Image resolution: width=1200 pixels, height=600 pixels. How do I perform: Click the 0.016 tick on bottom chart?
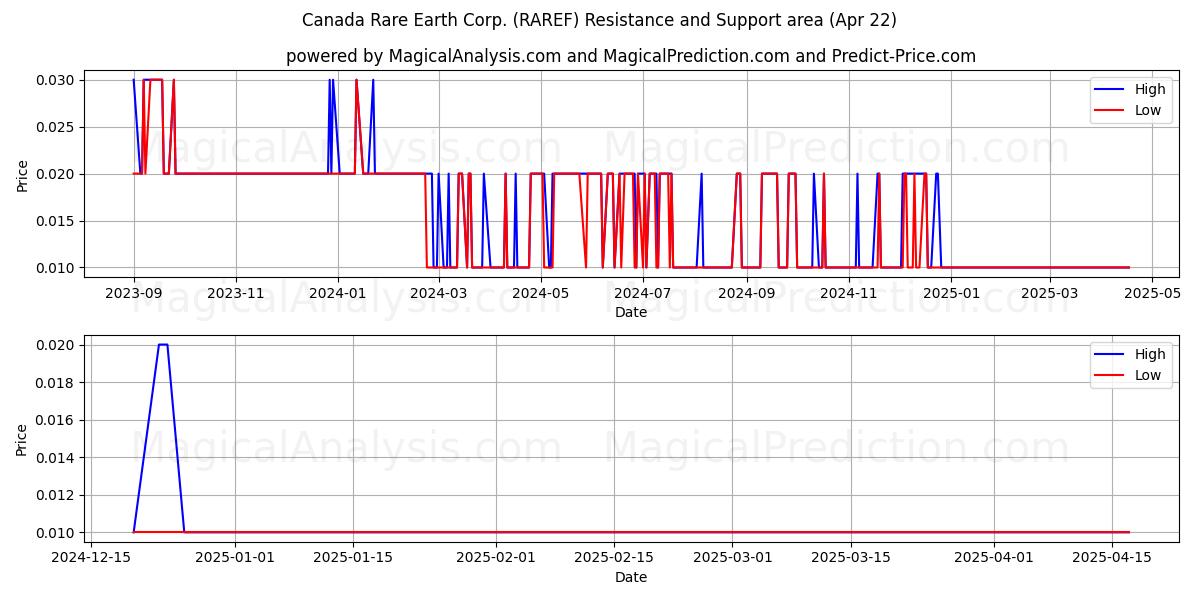coord(56,420)
